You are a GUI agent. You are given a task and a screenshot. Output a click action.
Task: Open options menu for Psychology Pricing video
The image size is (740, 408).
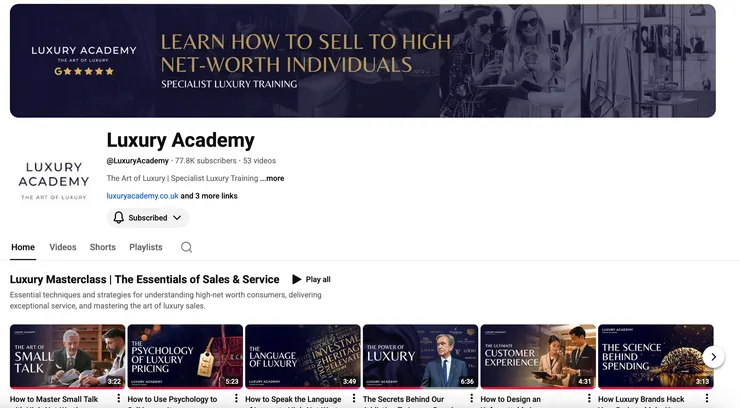236,399
